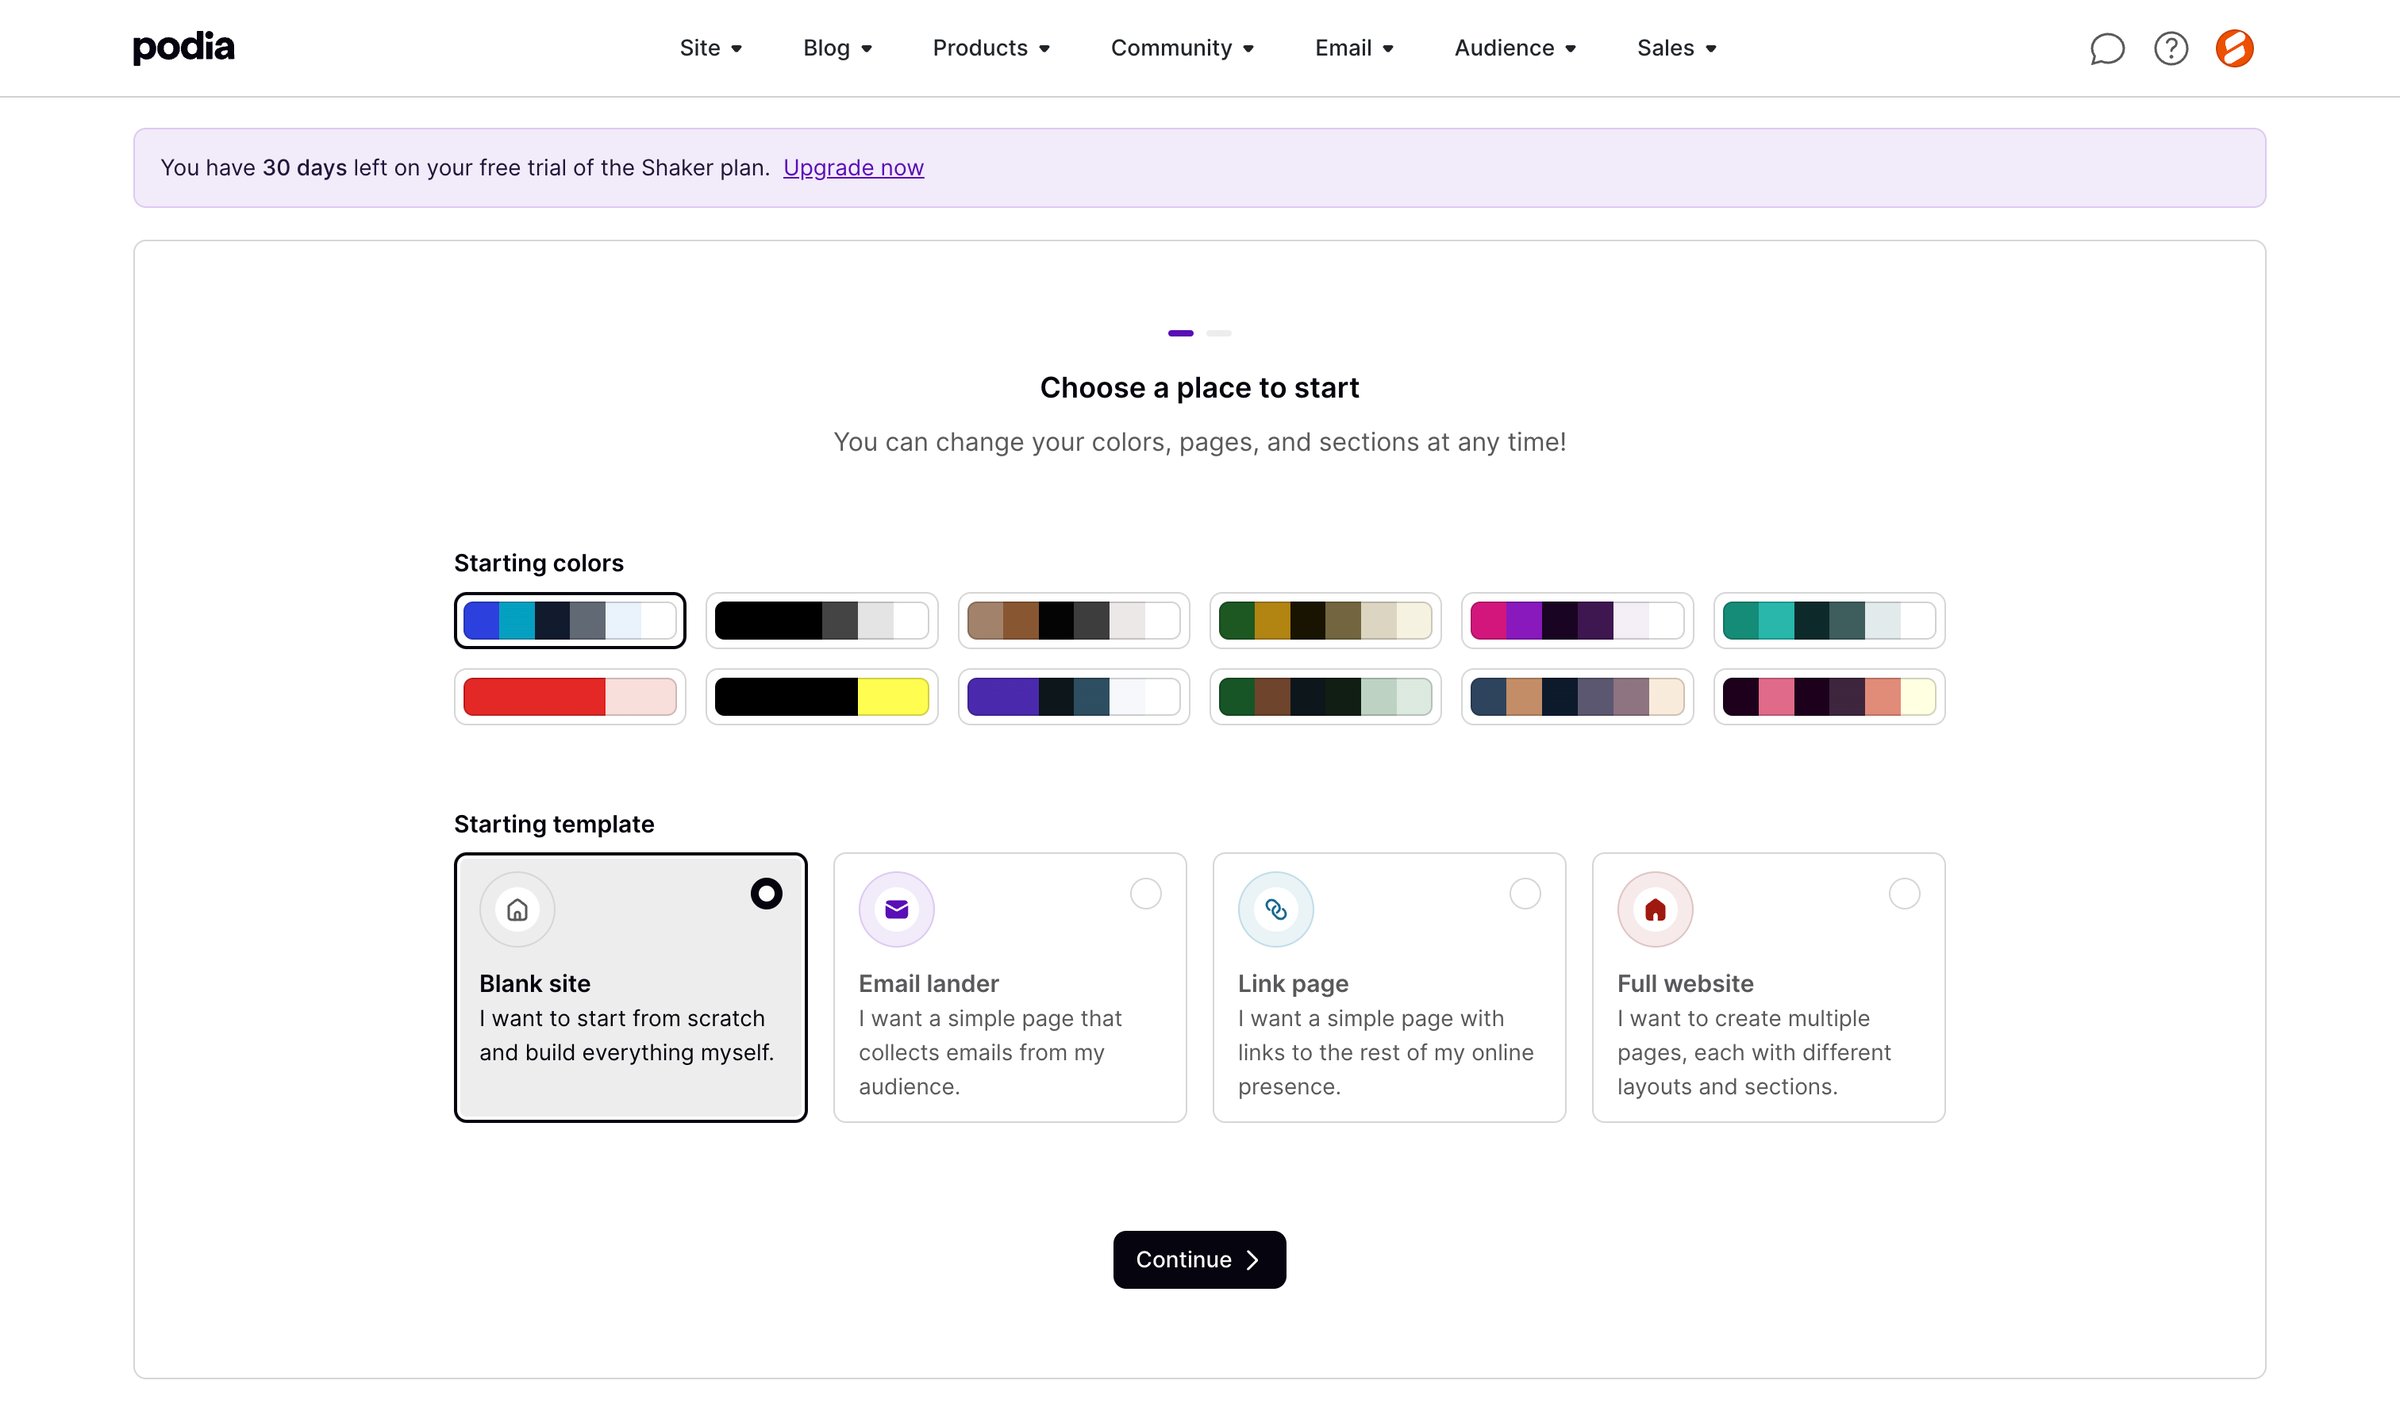Open the orange account avatar menu
The width and height of the screenshot is (2400, 1411).
click(2234, 48)
